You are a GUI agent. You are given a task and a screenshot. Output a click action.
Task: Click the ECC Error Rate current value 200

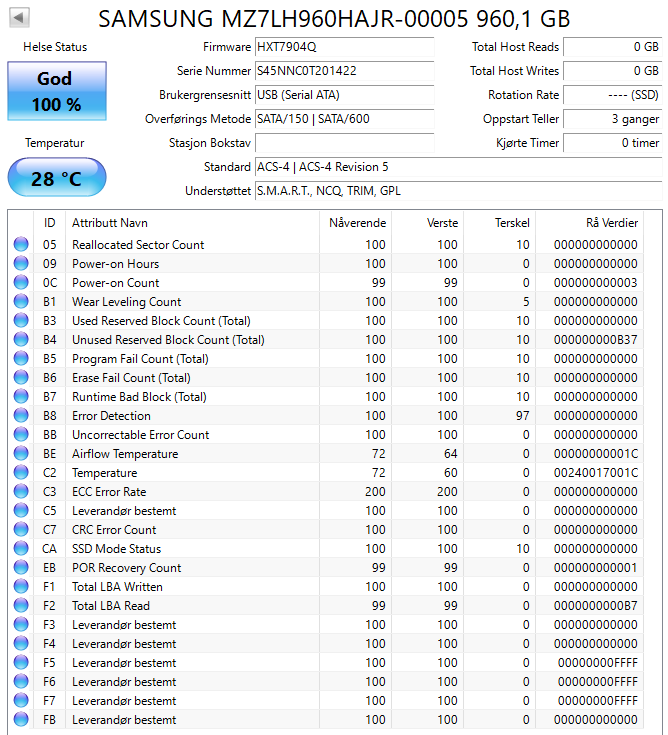coord(375,491)
